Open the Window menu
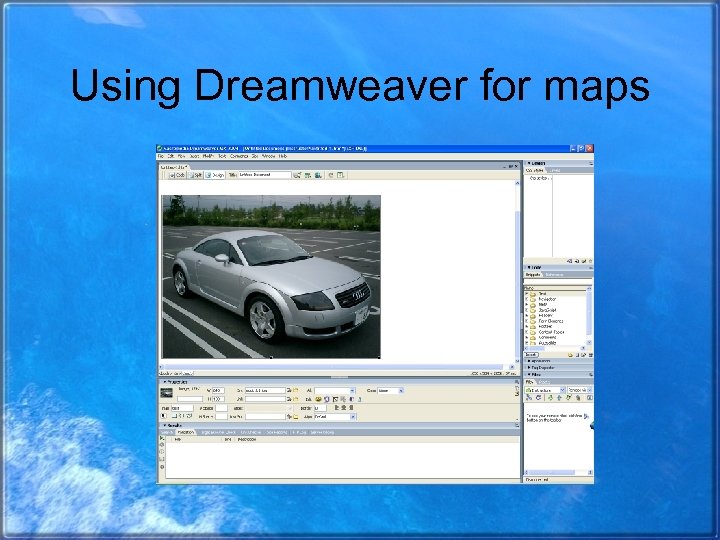 (269, 156)
